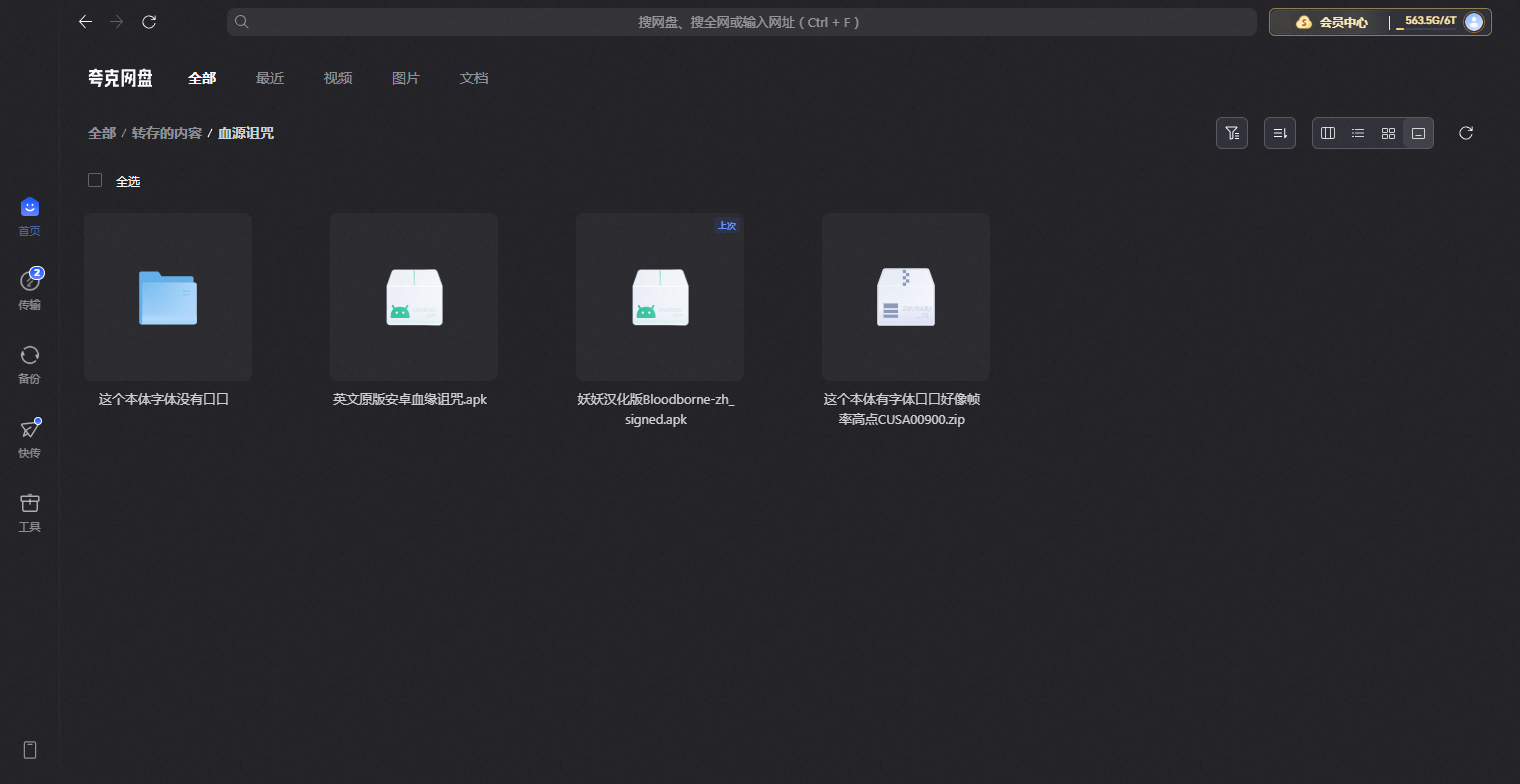Screen dimensions: 1520x784
Task: Go back with the left arrow button
Action: click(x=85, y=21)
